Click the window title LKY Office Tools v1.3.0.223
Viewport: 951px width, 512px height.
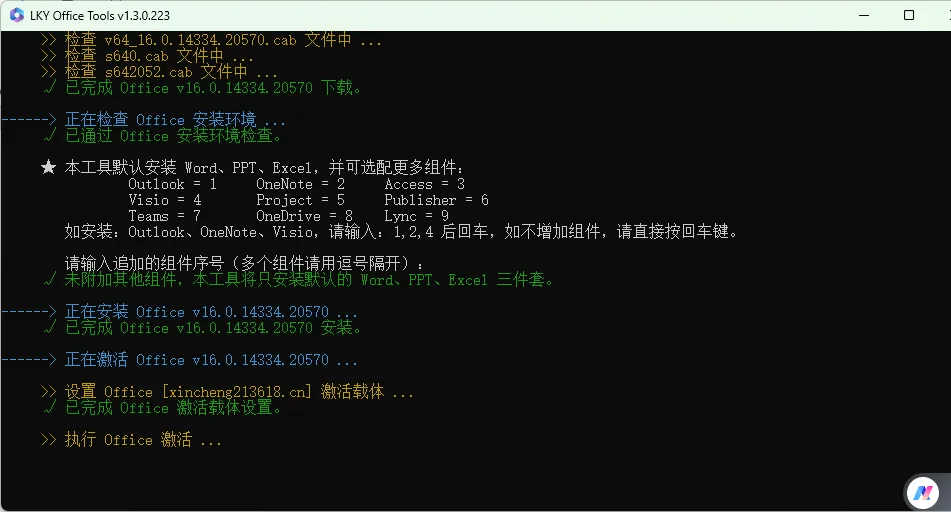point(100,16)
